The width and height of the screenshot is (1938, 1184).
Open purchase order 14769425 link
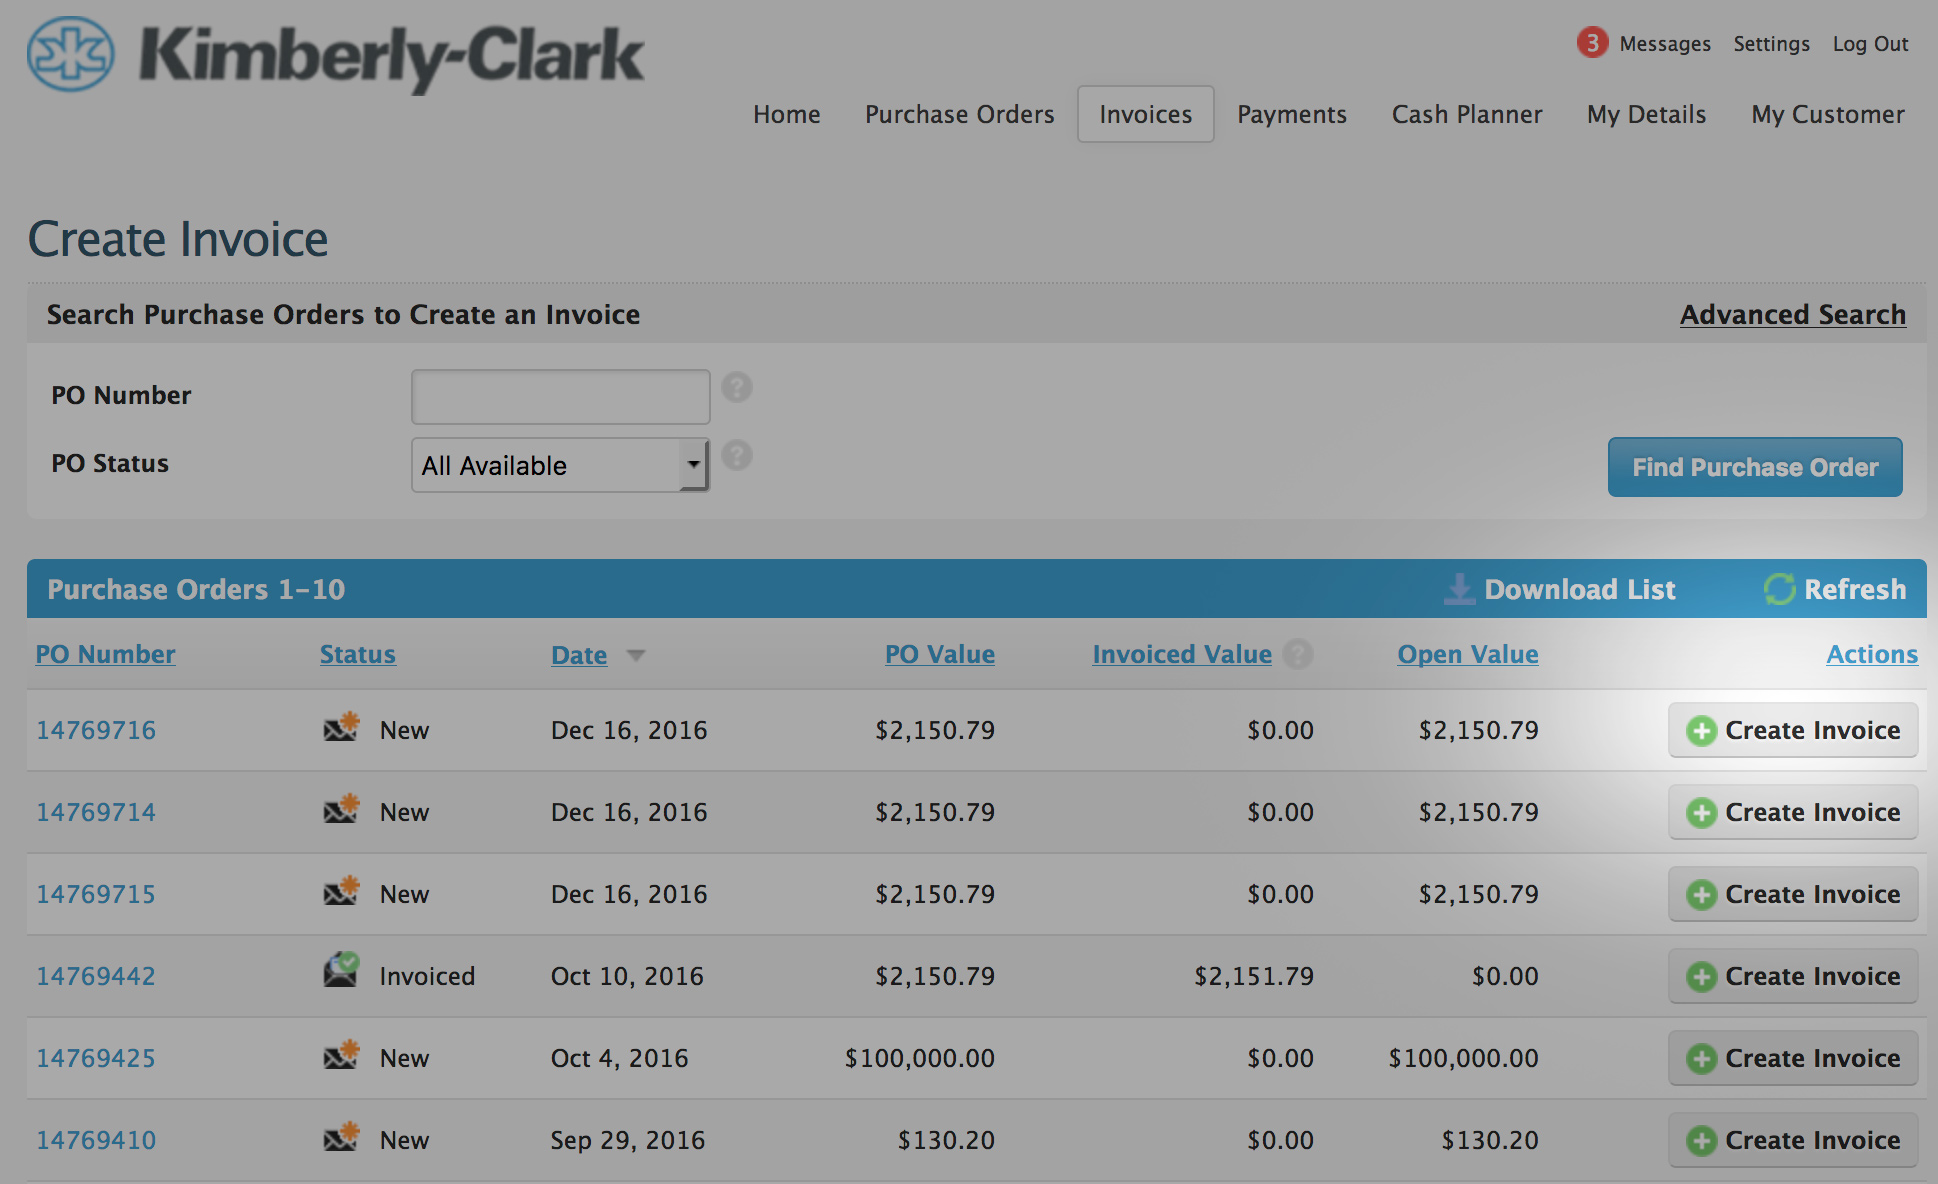96,1059
